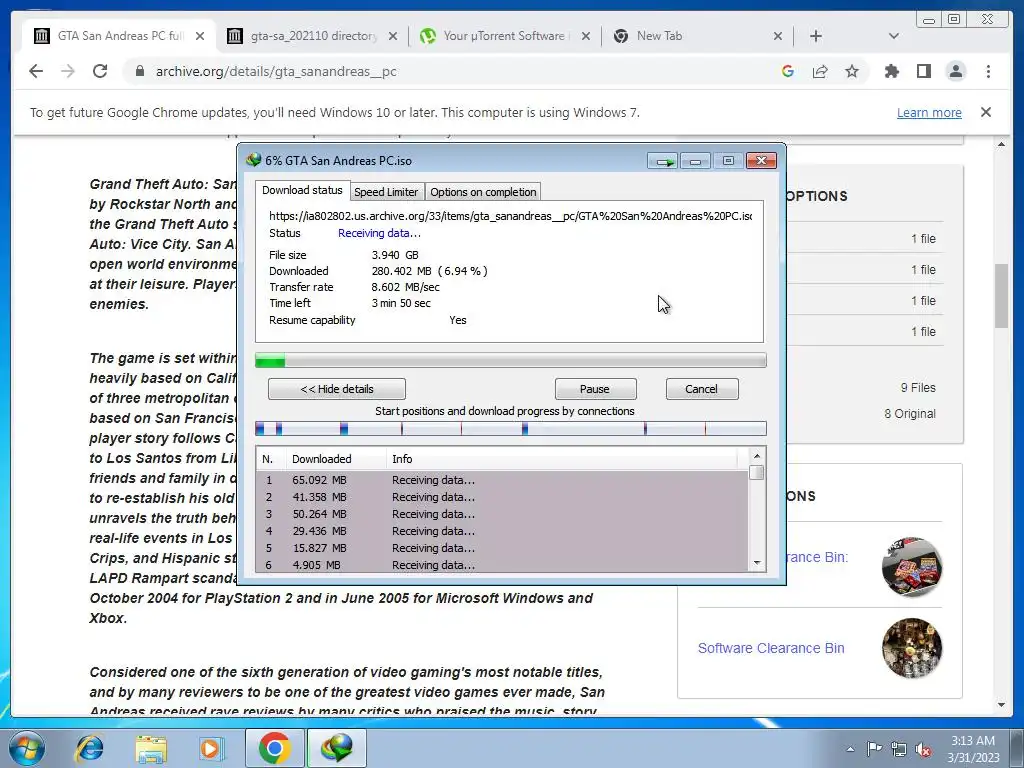Viewport: 1024px width, 768px height.
Task: Open Windows Explorer folder from taskbar
Action: [151, 748]
